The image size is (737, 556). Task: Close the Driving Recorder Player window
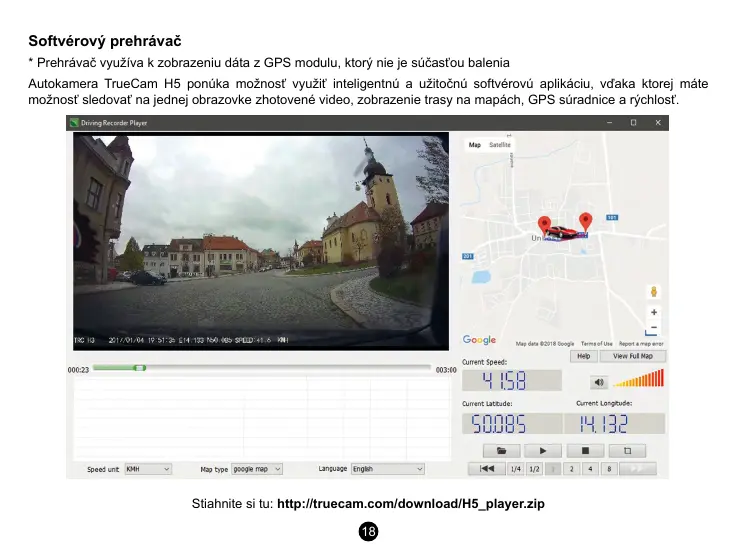658,123
